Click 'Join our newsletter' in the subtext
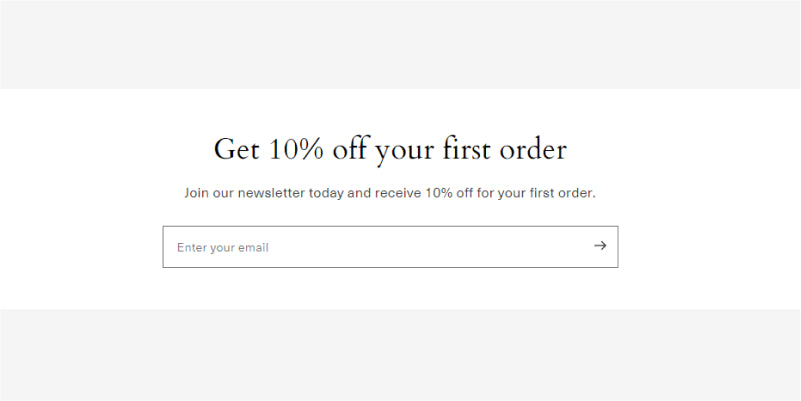The width and height of the screenshot is (801, 401). [244, 192]
